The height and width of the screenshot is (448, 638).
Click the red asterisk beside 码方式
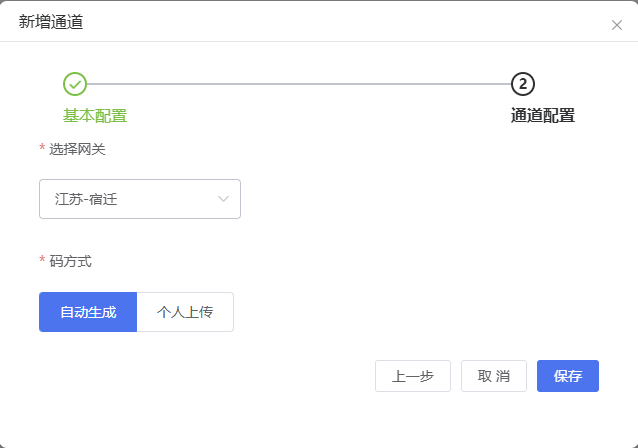pyautogui.click(x=42, y=261)
